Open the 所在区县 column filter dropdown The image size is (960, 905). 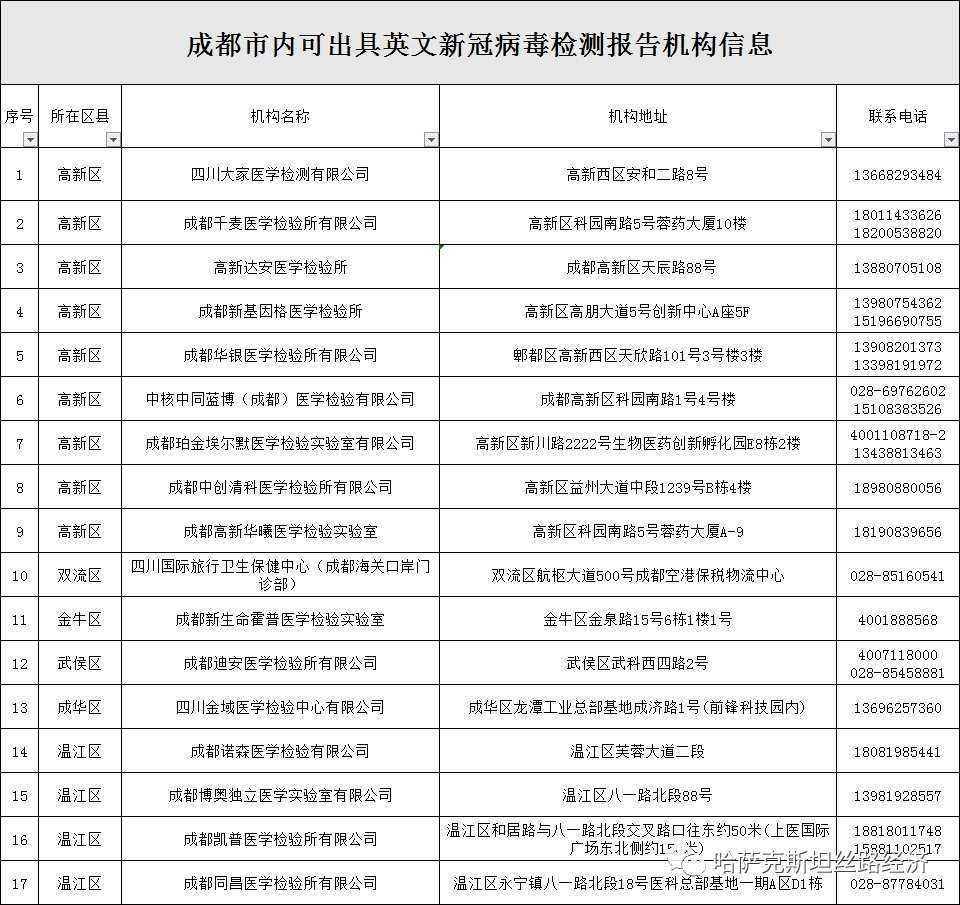click(x=113, y=139)
